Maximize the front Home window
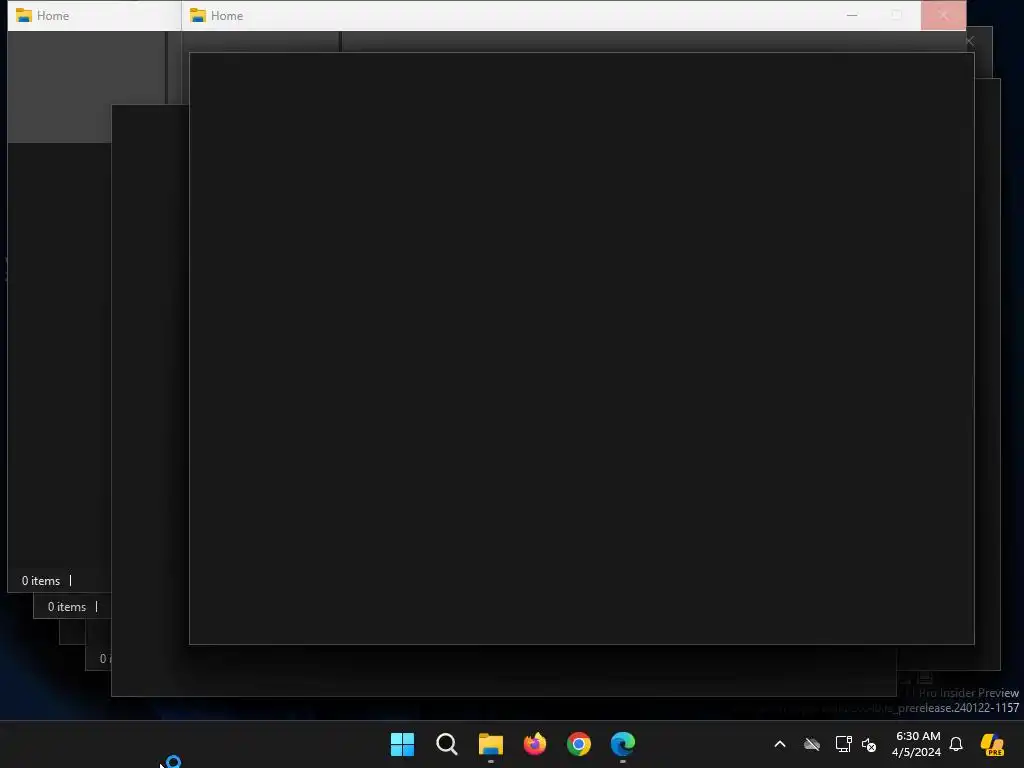Viewport: 1024px width, 768px height. point(897,15)
